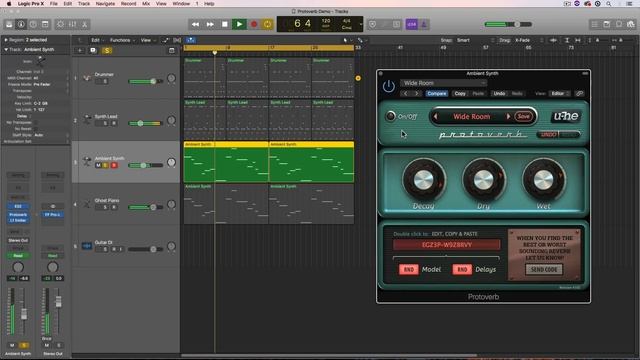The image size is (640, 360).
Task: Open the Mix menu
Action: tap(146, 4)
